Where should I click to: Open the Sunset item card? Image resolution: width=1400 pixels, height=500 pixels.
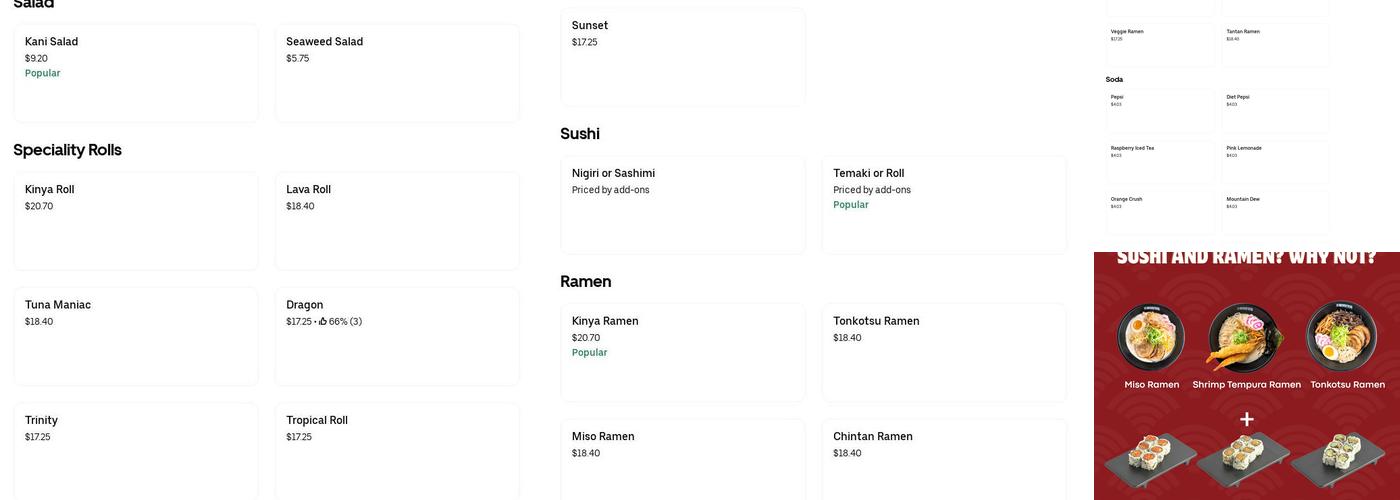[x=683, y=56]
